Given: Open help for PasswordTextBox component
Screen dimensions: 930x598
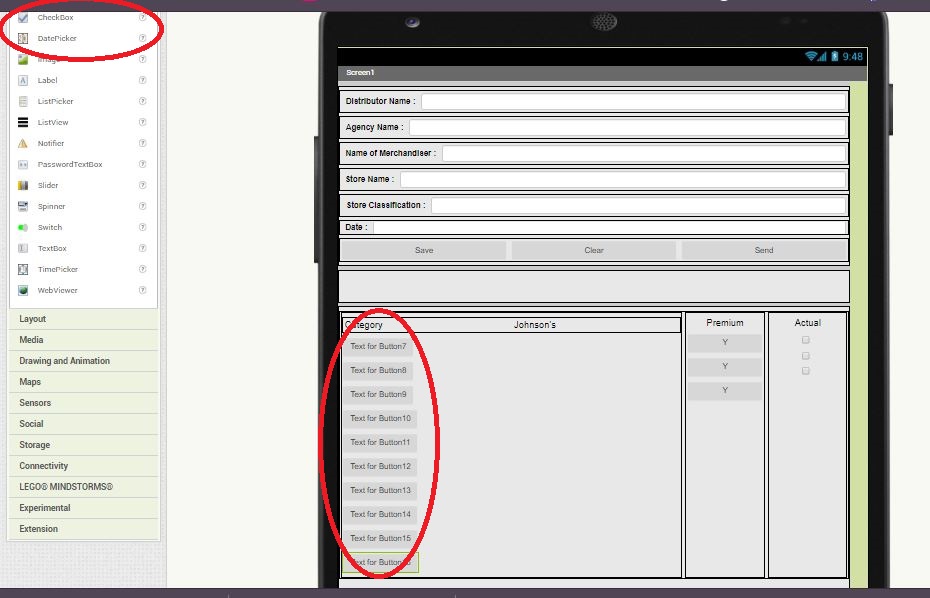Looking at the screenshot, I should [x=143, y=164].
